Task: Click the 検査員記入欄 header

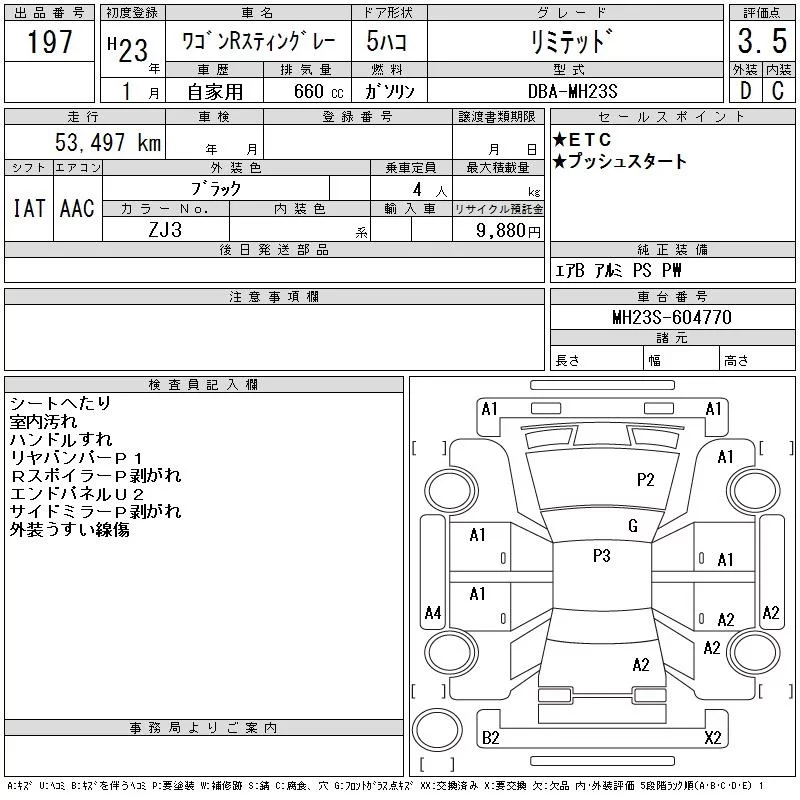Action: 203,384
